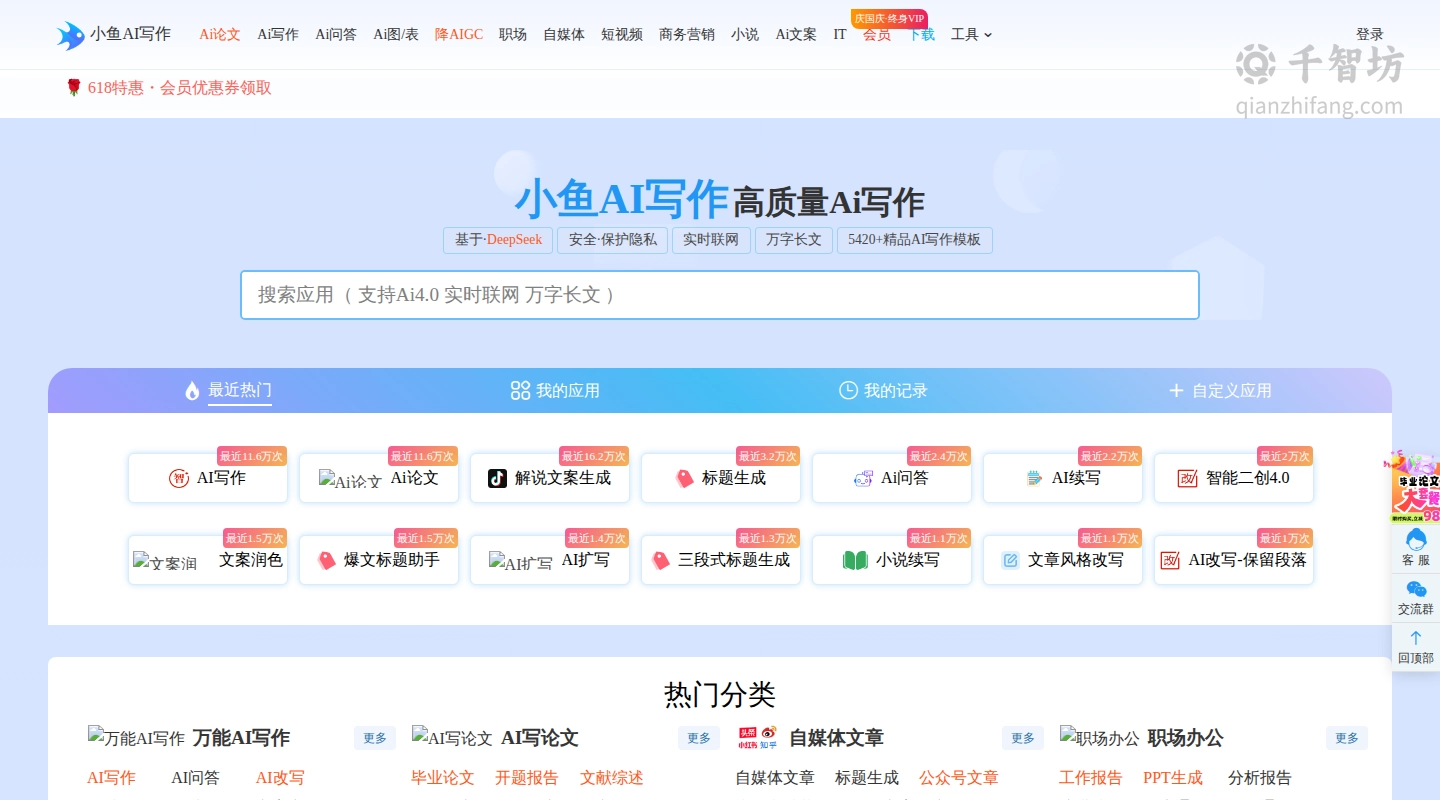
Task: Open the 下载 navigation item
Action: coord(921,34)
